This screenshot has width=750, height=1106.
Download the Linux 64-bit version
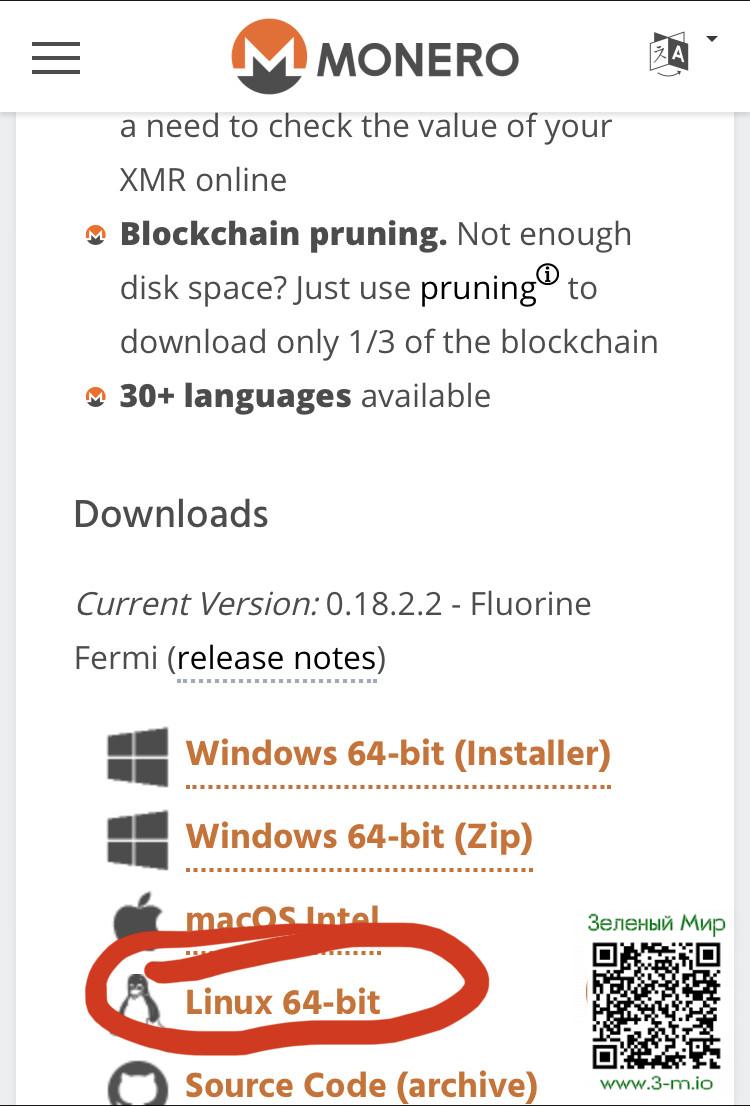pos(283,1001)
